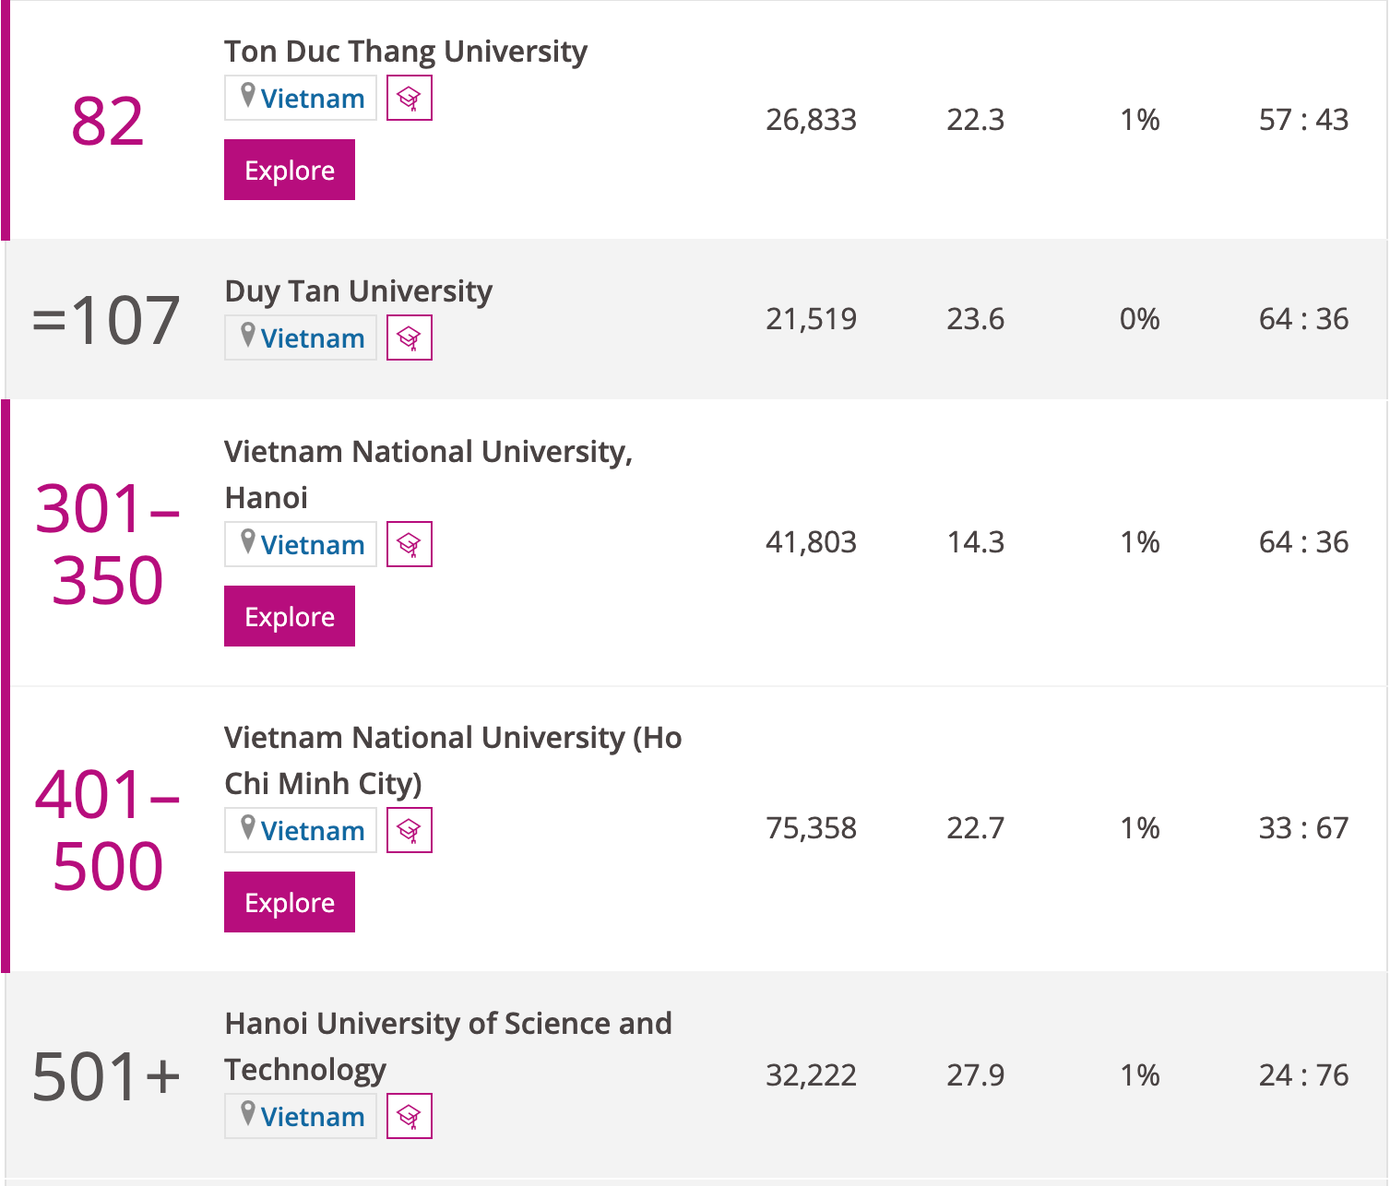Click Vietnam location tag under Ton Duc Thang
The width and height of the screenshot is (1390, 1186).
click(301, 98)
